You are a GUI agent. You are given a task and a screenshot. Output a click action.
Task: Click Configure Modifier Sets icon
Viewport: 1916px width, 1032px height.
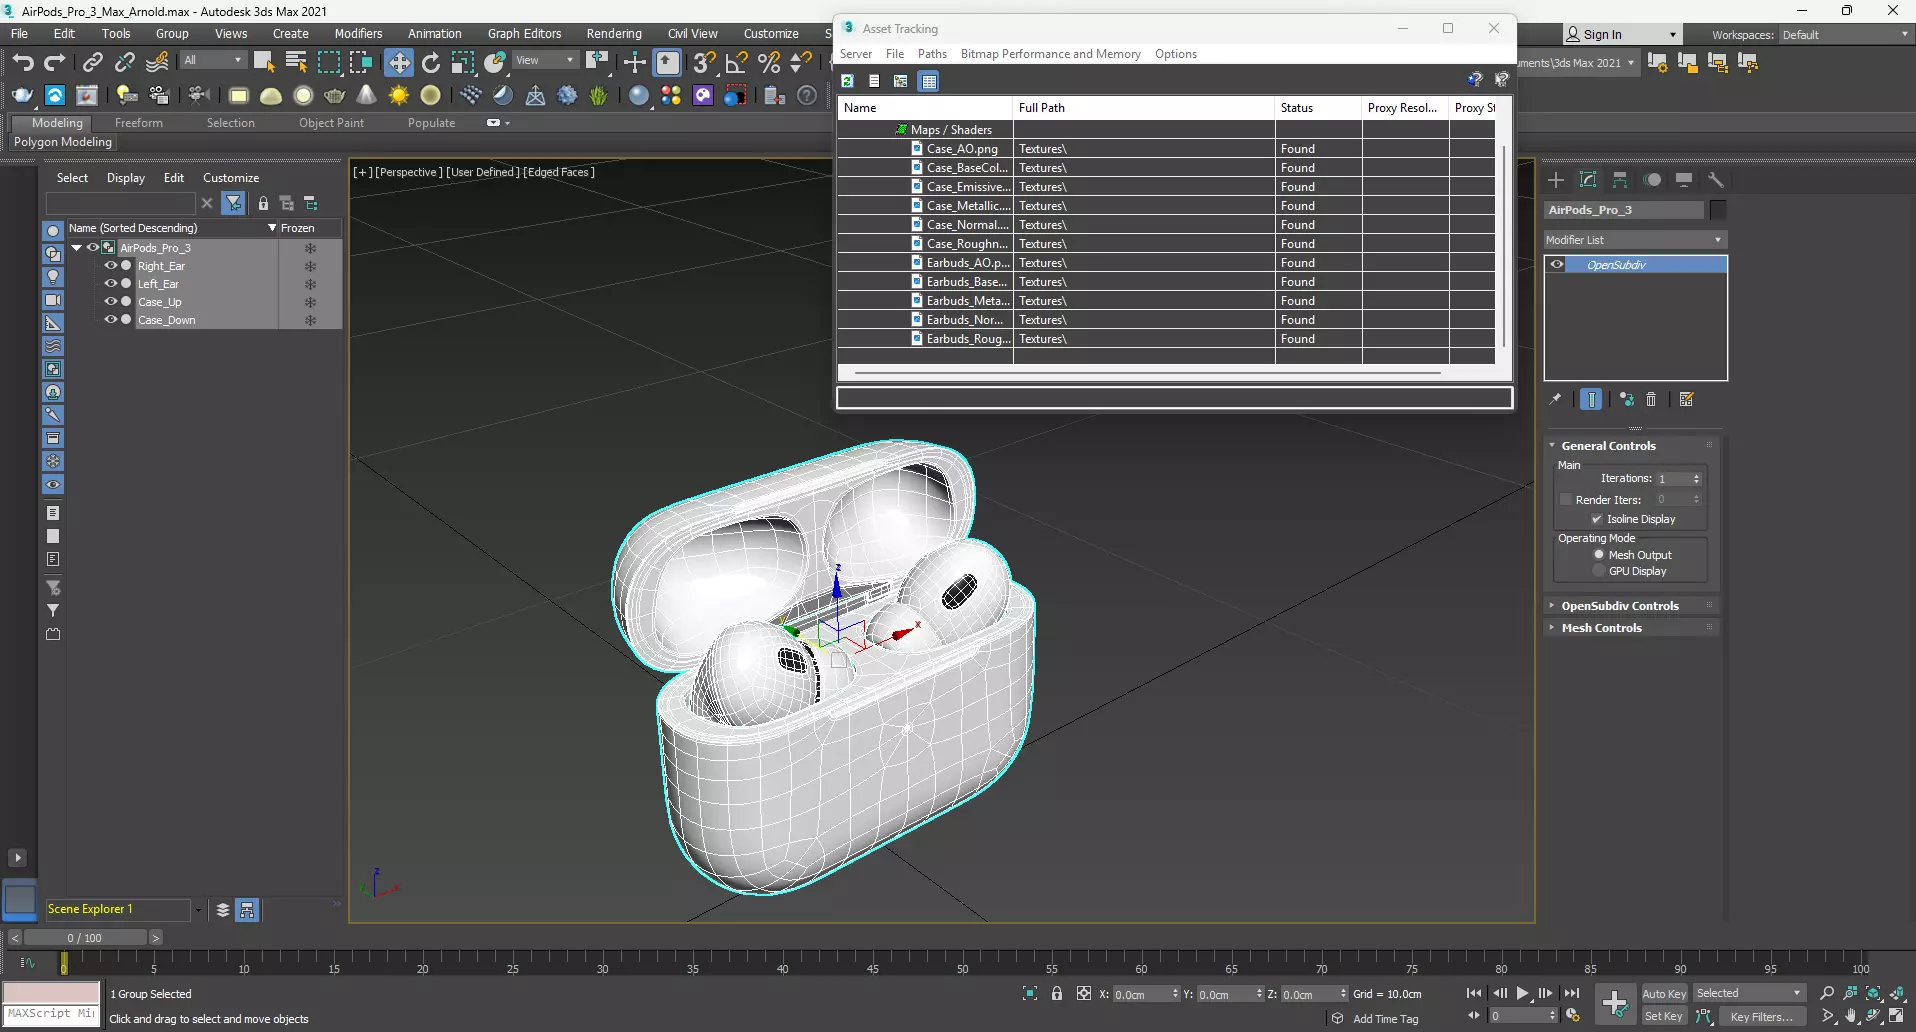1687,400
